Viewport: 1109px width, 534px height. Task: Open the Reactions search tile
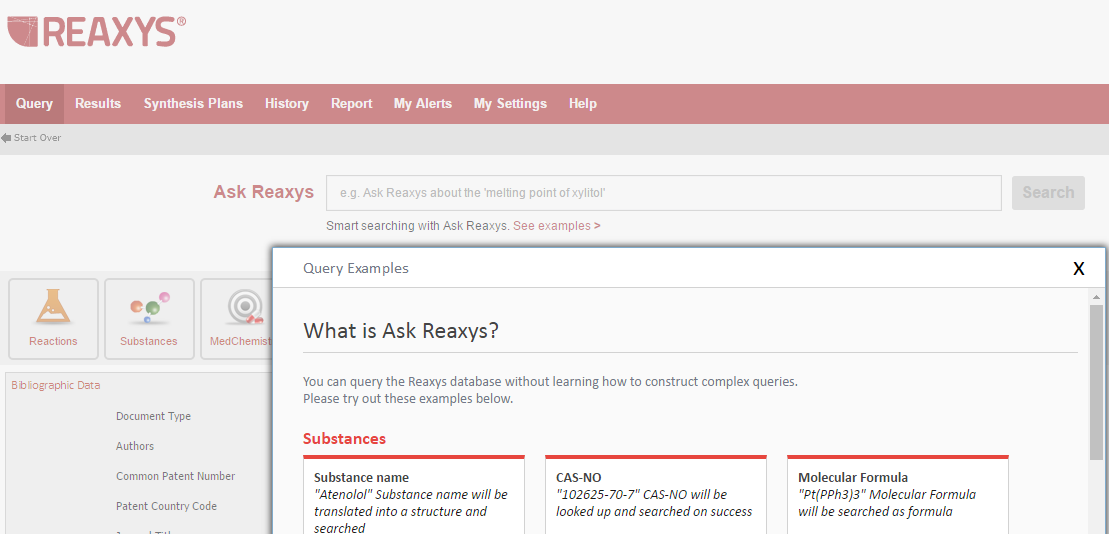tap(53, 318)
